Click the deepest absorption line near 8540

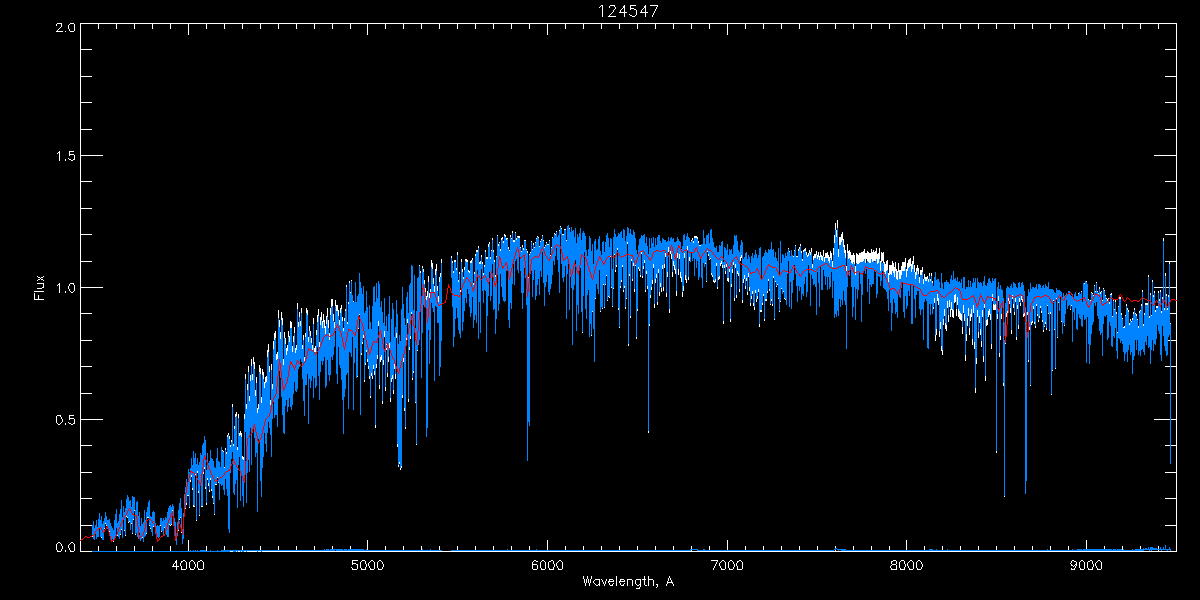[1004, 495]
